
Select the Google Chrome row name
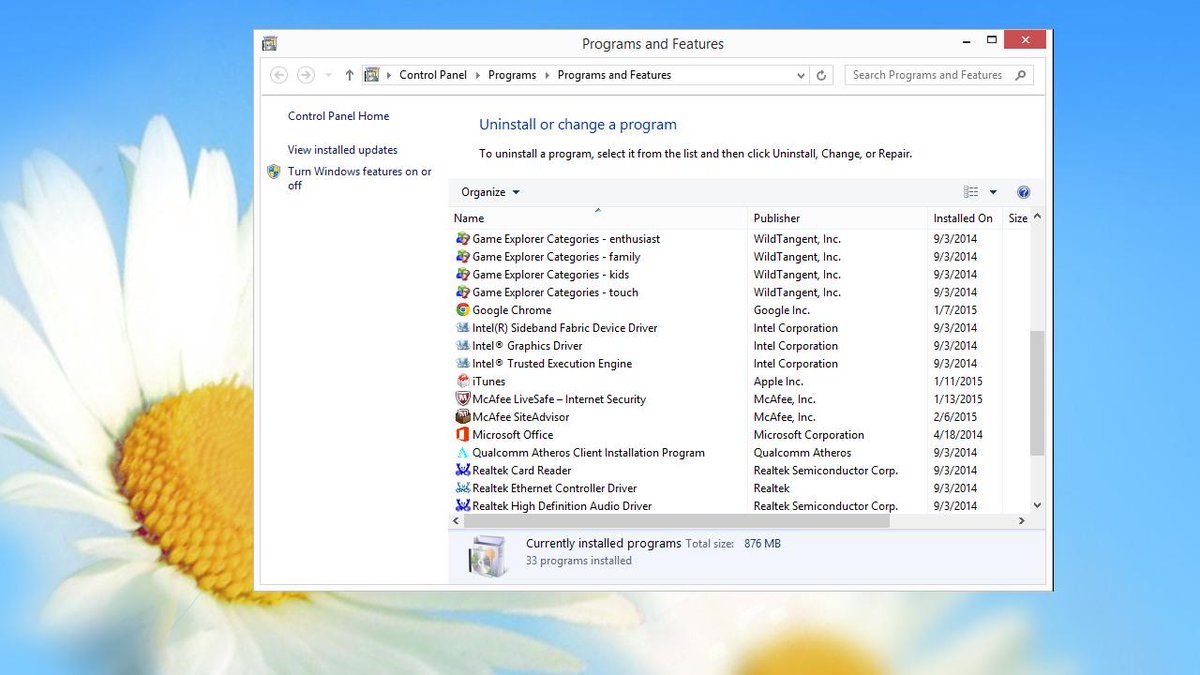tap(512, 310)
